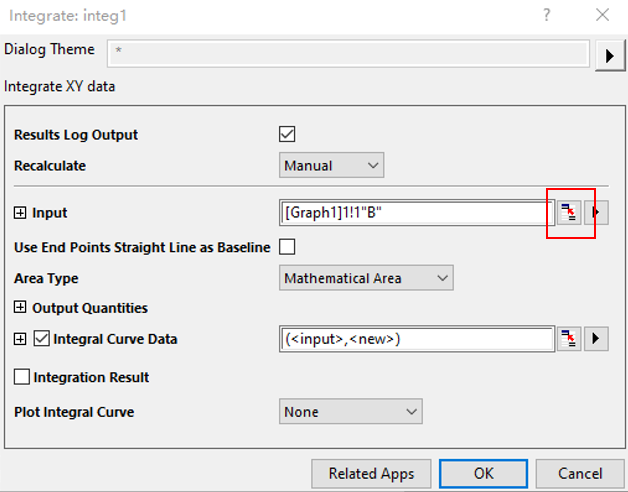The height and width of the screenshot is (492, 628).
Task: Close the Integrate dialog window
Action: pos(602,15)
